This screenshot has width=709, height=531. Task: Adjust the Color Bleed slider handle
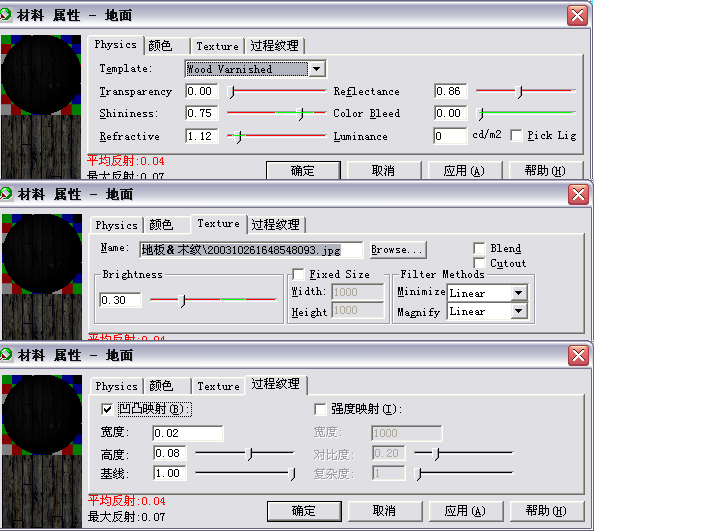pos(481,114)
